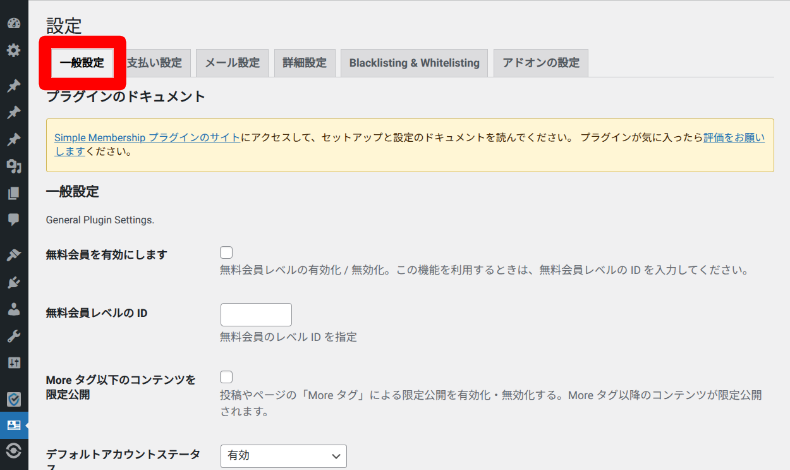790x470 pixels.
Task: Open the topmost pushpin icon in sidebar
Action: [14, 86]
